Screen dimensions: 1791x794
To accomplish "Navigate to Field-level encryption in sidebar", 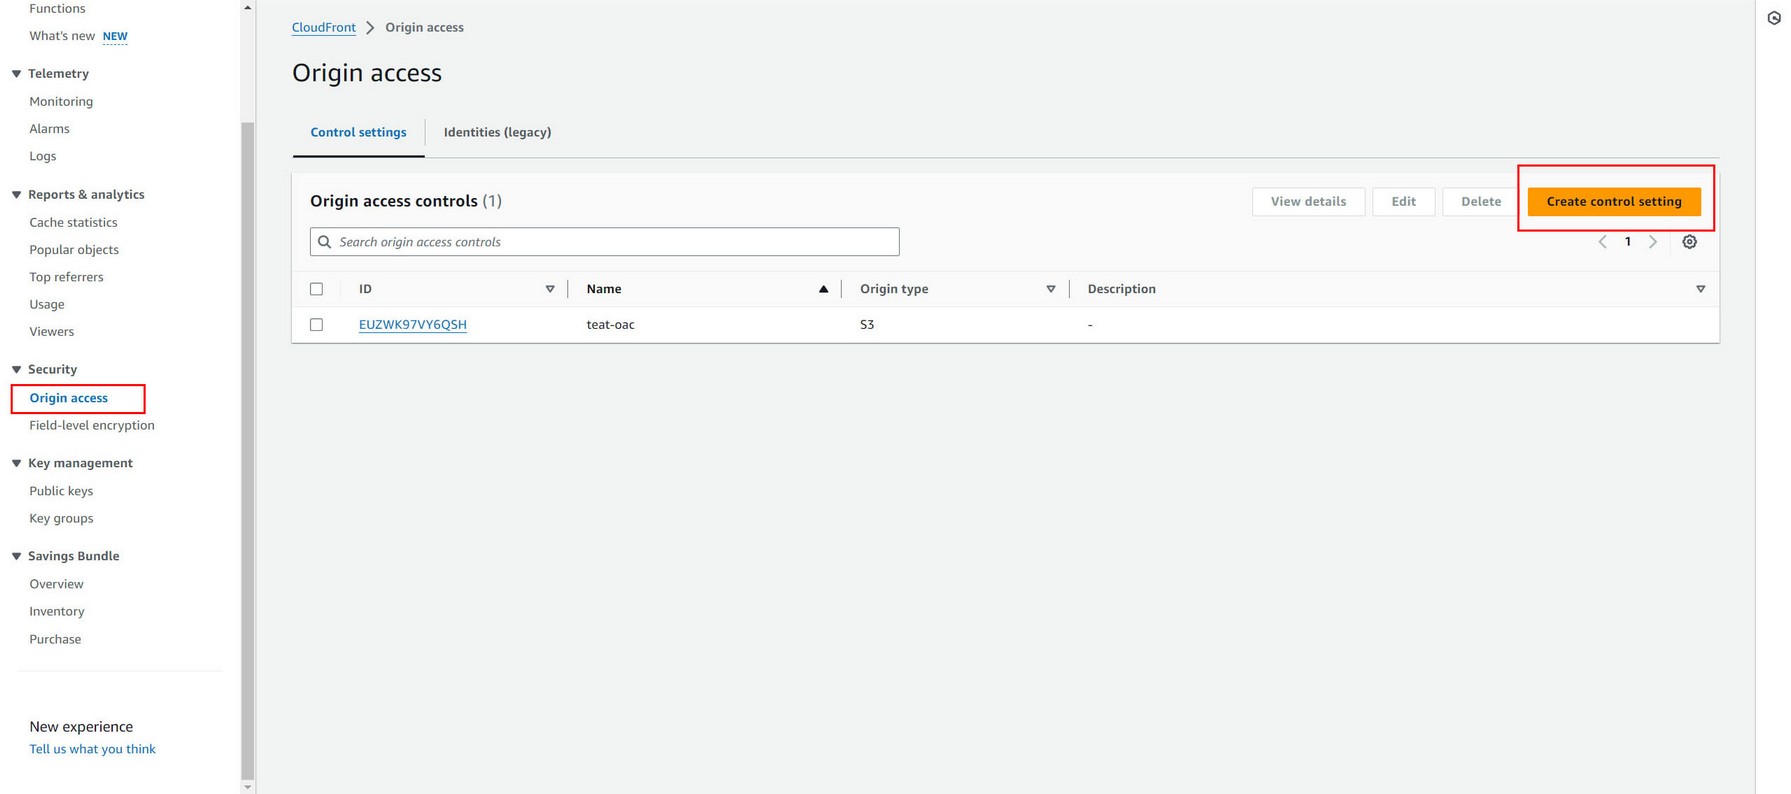I will (x=92, y=425).
